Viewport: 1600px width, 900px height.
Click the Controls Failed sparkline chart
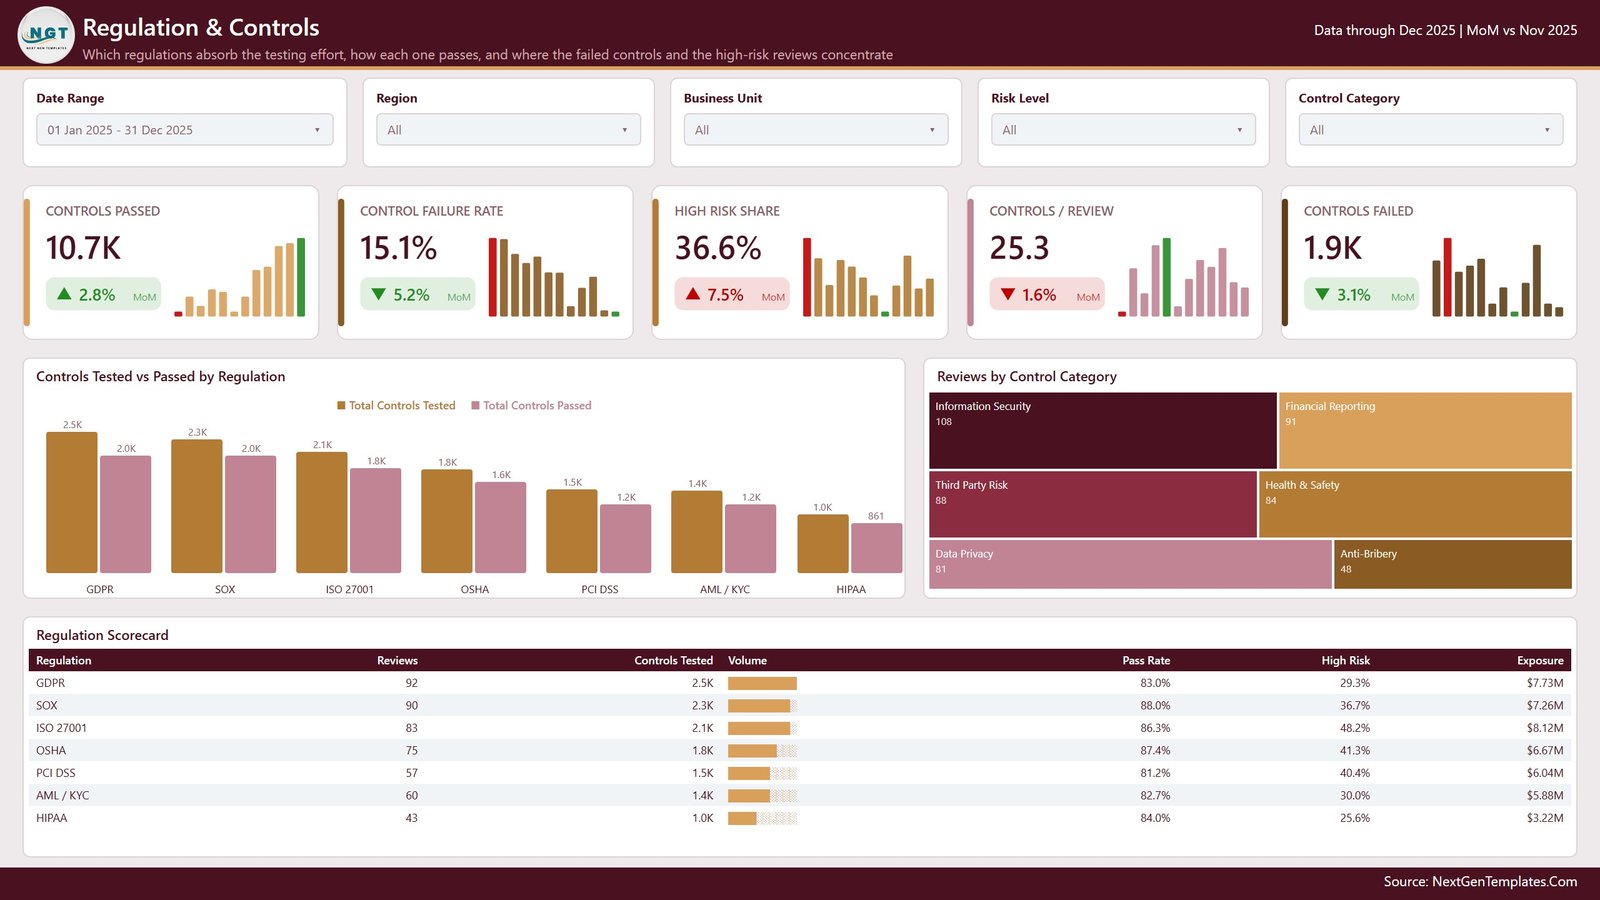pyautogui.click(x=1497, y=277)
